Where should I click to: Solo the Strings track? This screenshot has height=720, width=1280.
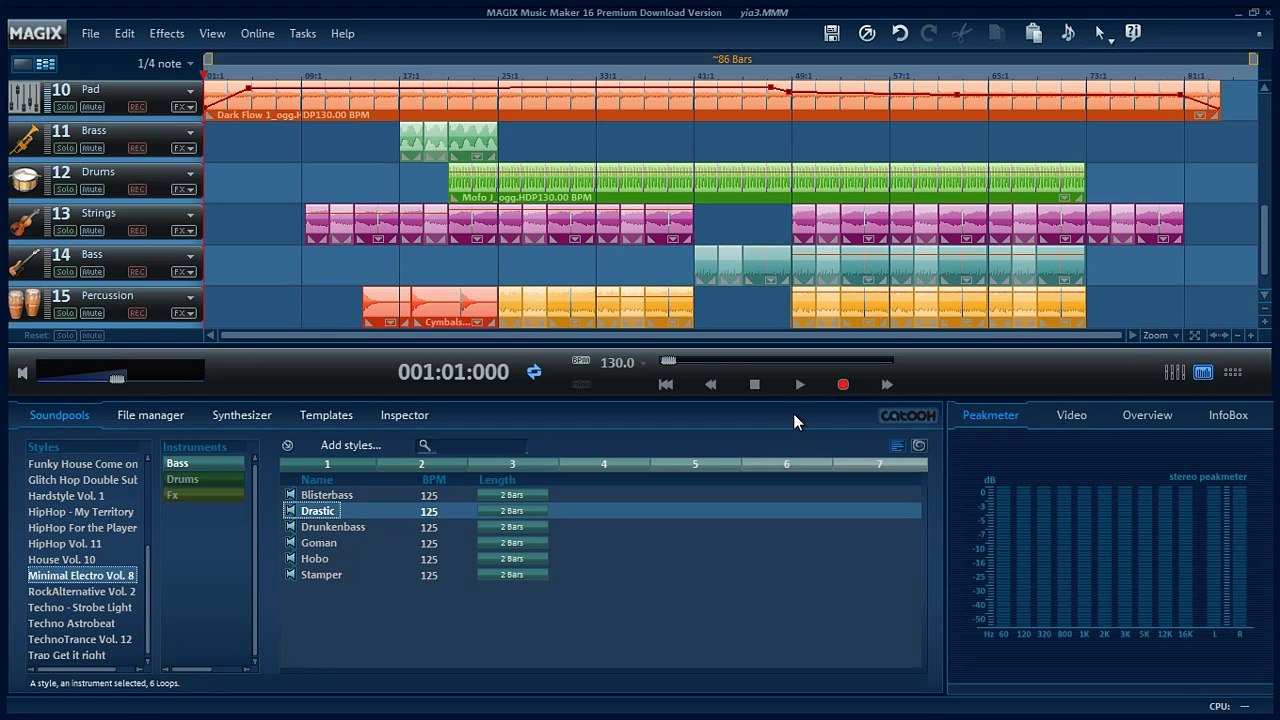[x=65, y=231]
